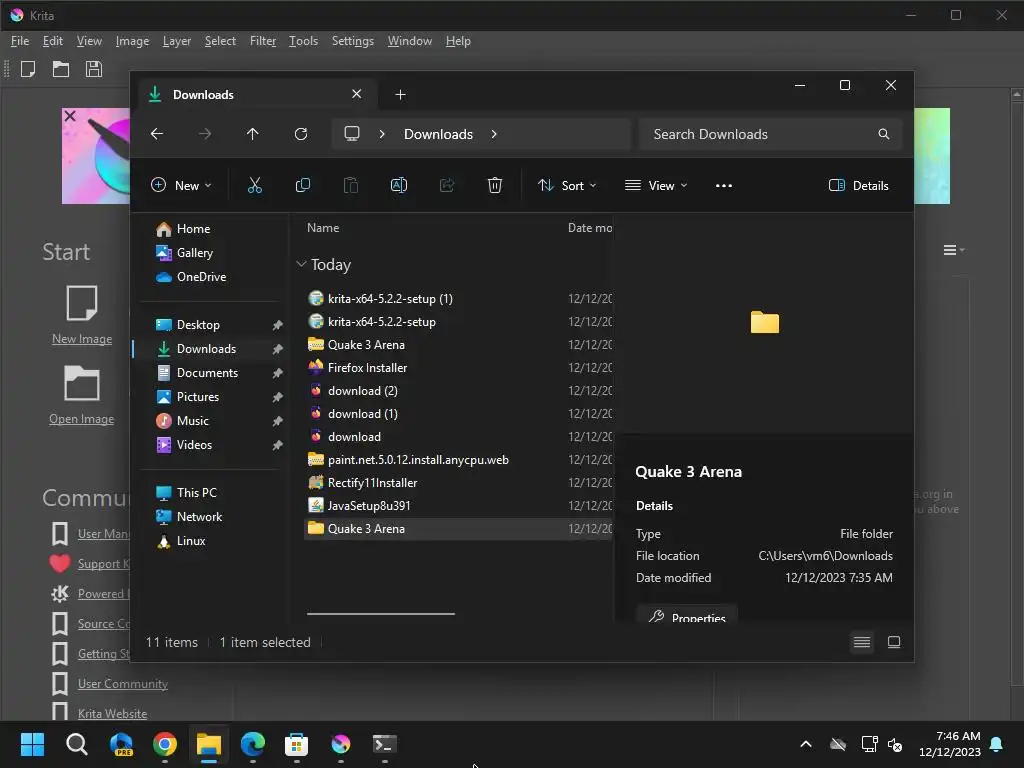Screen dimensions: 1024x768
Task: Click the forward arrow in Explorer navigation
Action: pos(205,134)
